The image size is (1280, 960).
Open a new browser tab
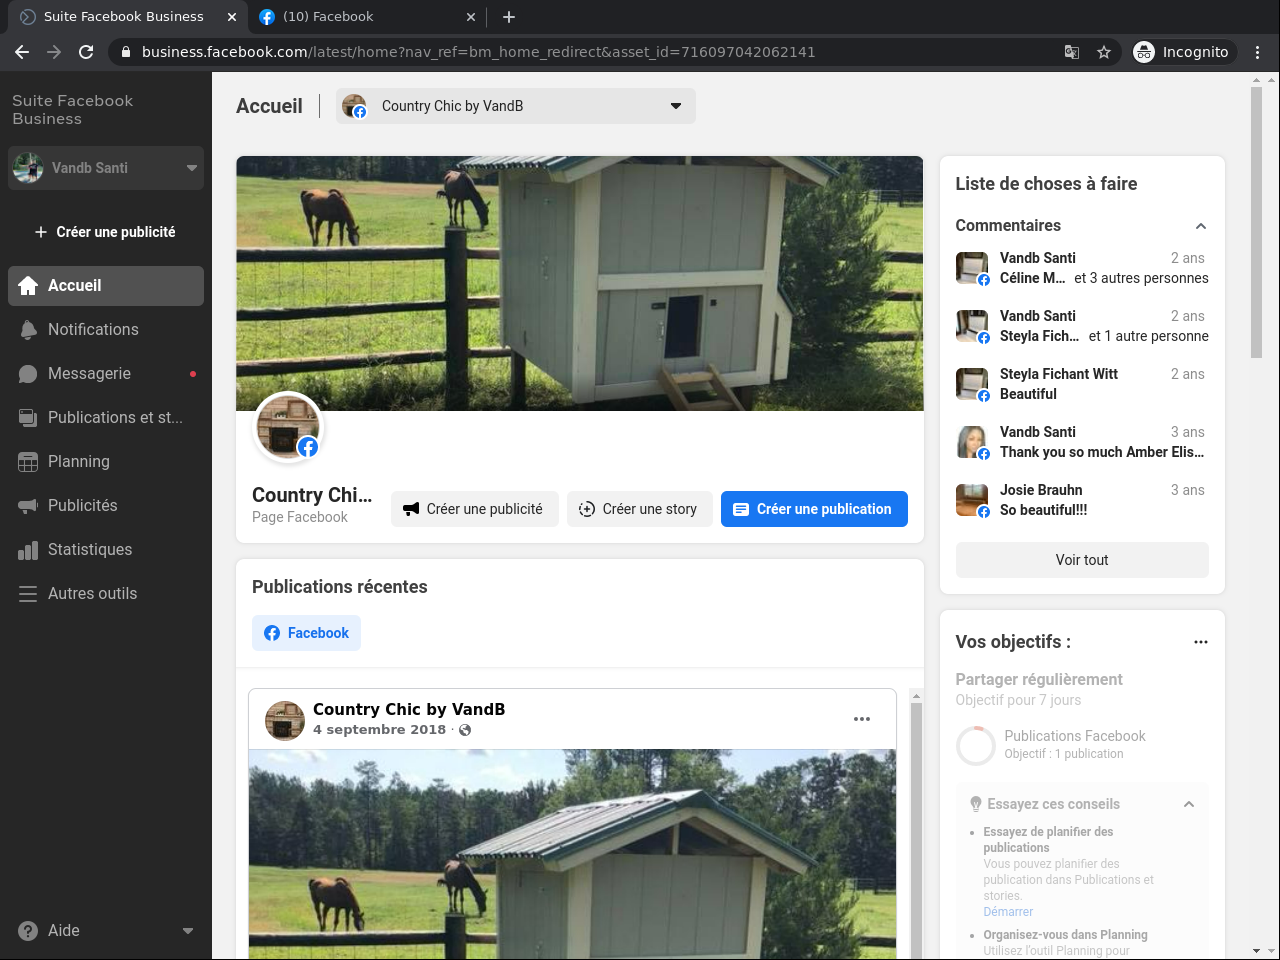[509, 17]
